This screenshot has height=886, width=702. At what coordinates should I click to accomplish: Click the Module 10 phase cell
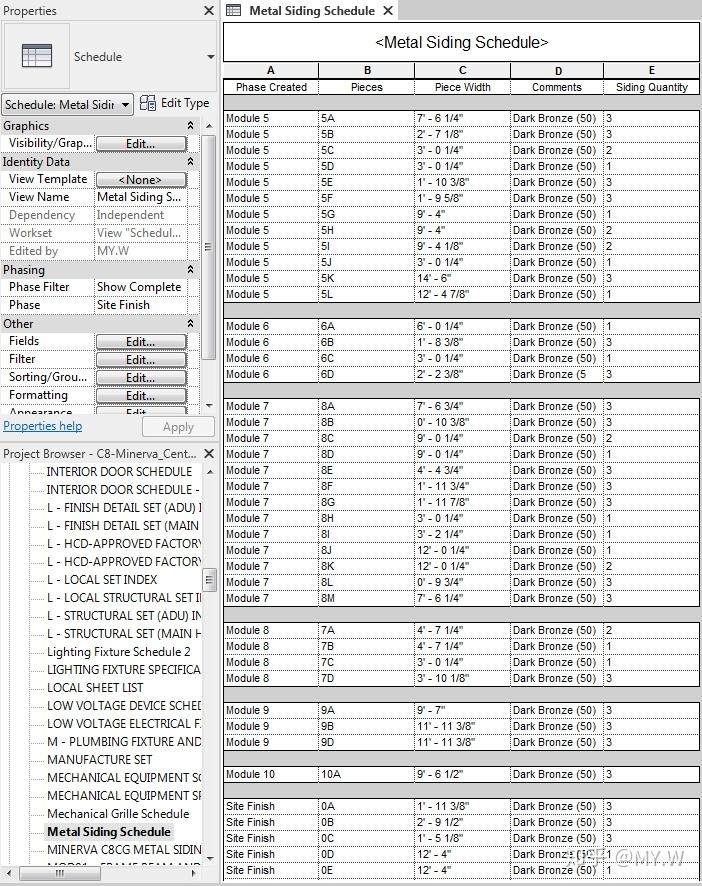tap(271, 774)
